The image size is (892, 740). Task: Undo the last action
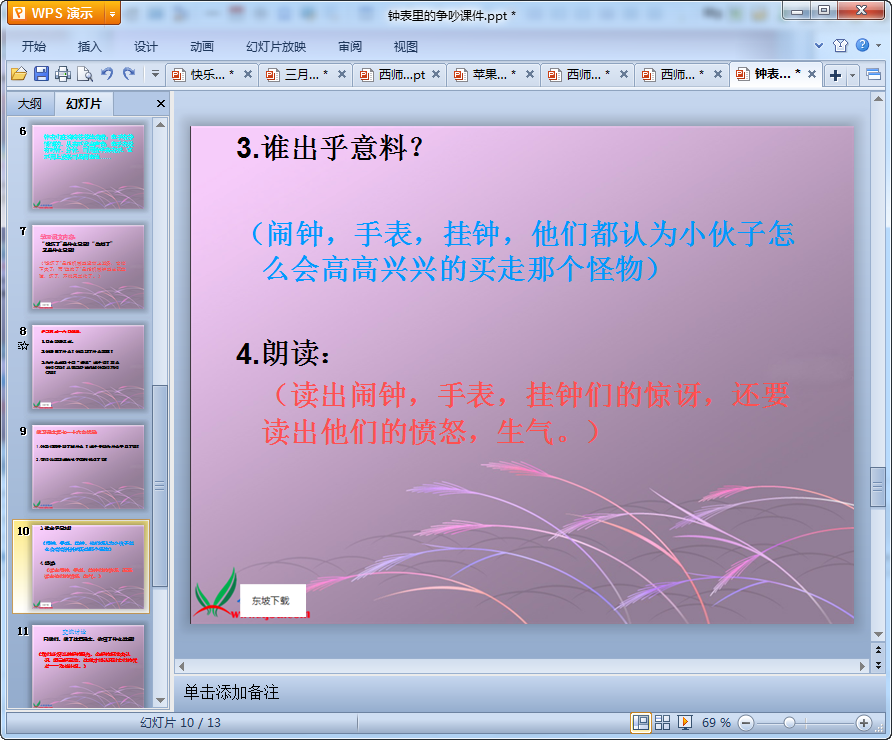pos(106,74)
